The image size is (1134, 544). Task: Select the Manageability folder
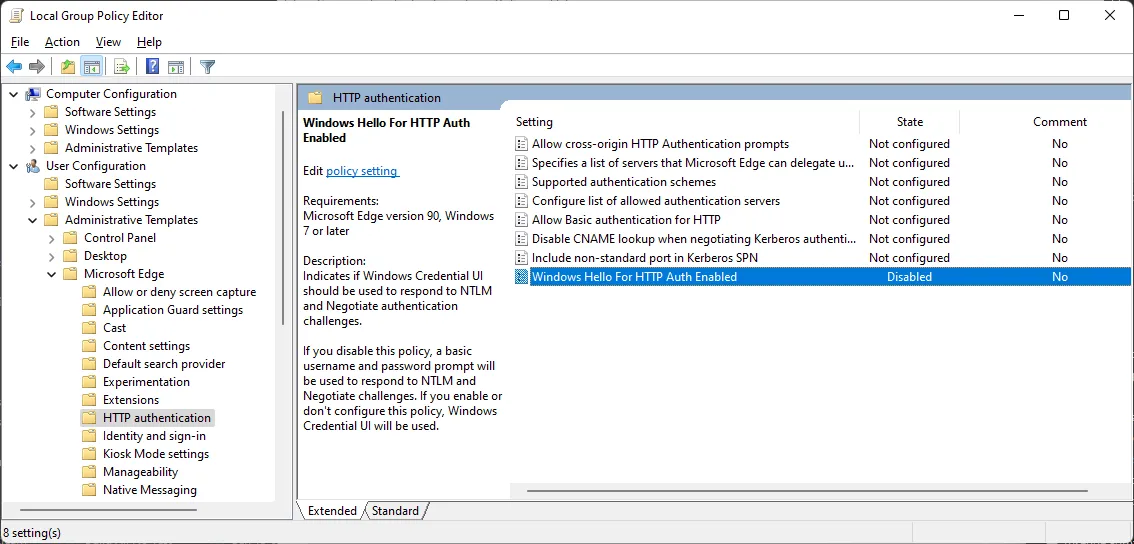[x=140, y=472]
